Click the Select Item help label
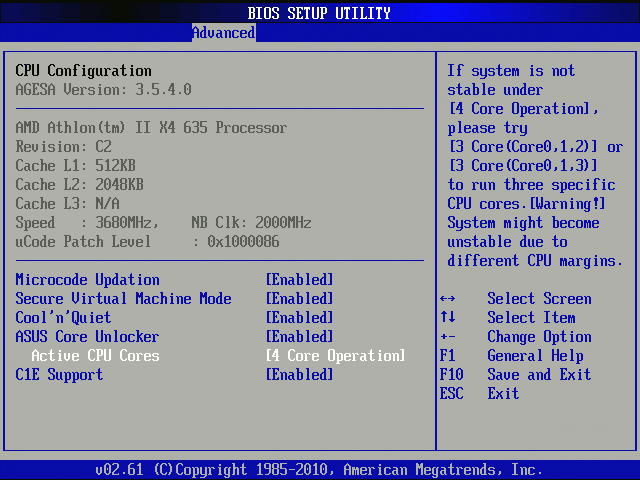Viewport: 640px width, 480px height. 531,318
